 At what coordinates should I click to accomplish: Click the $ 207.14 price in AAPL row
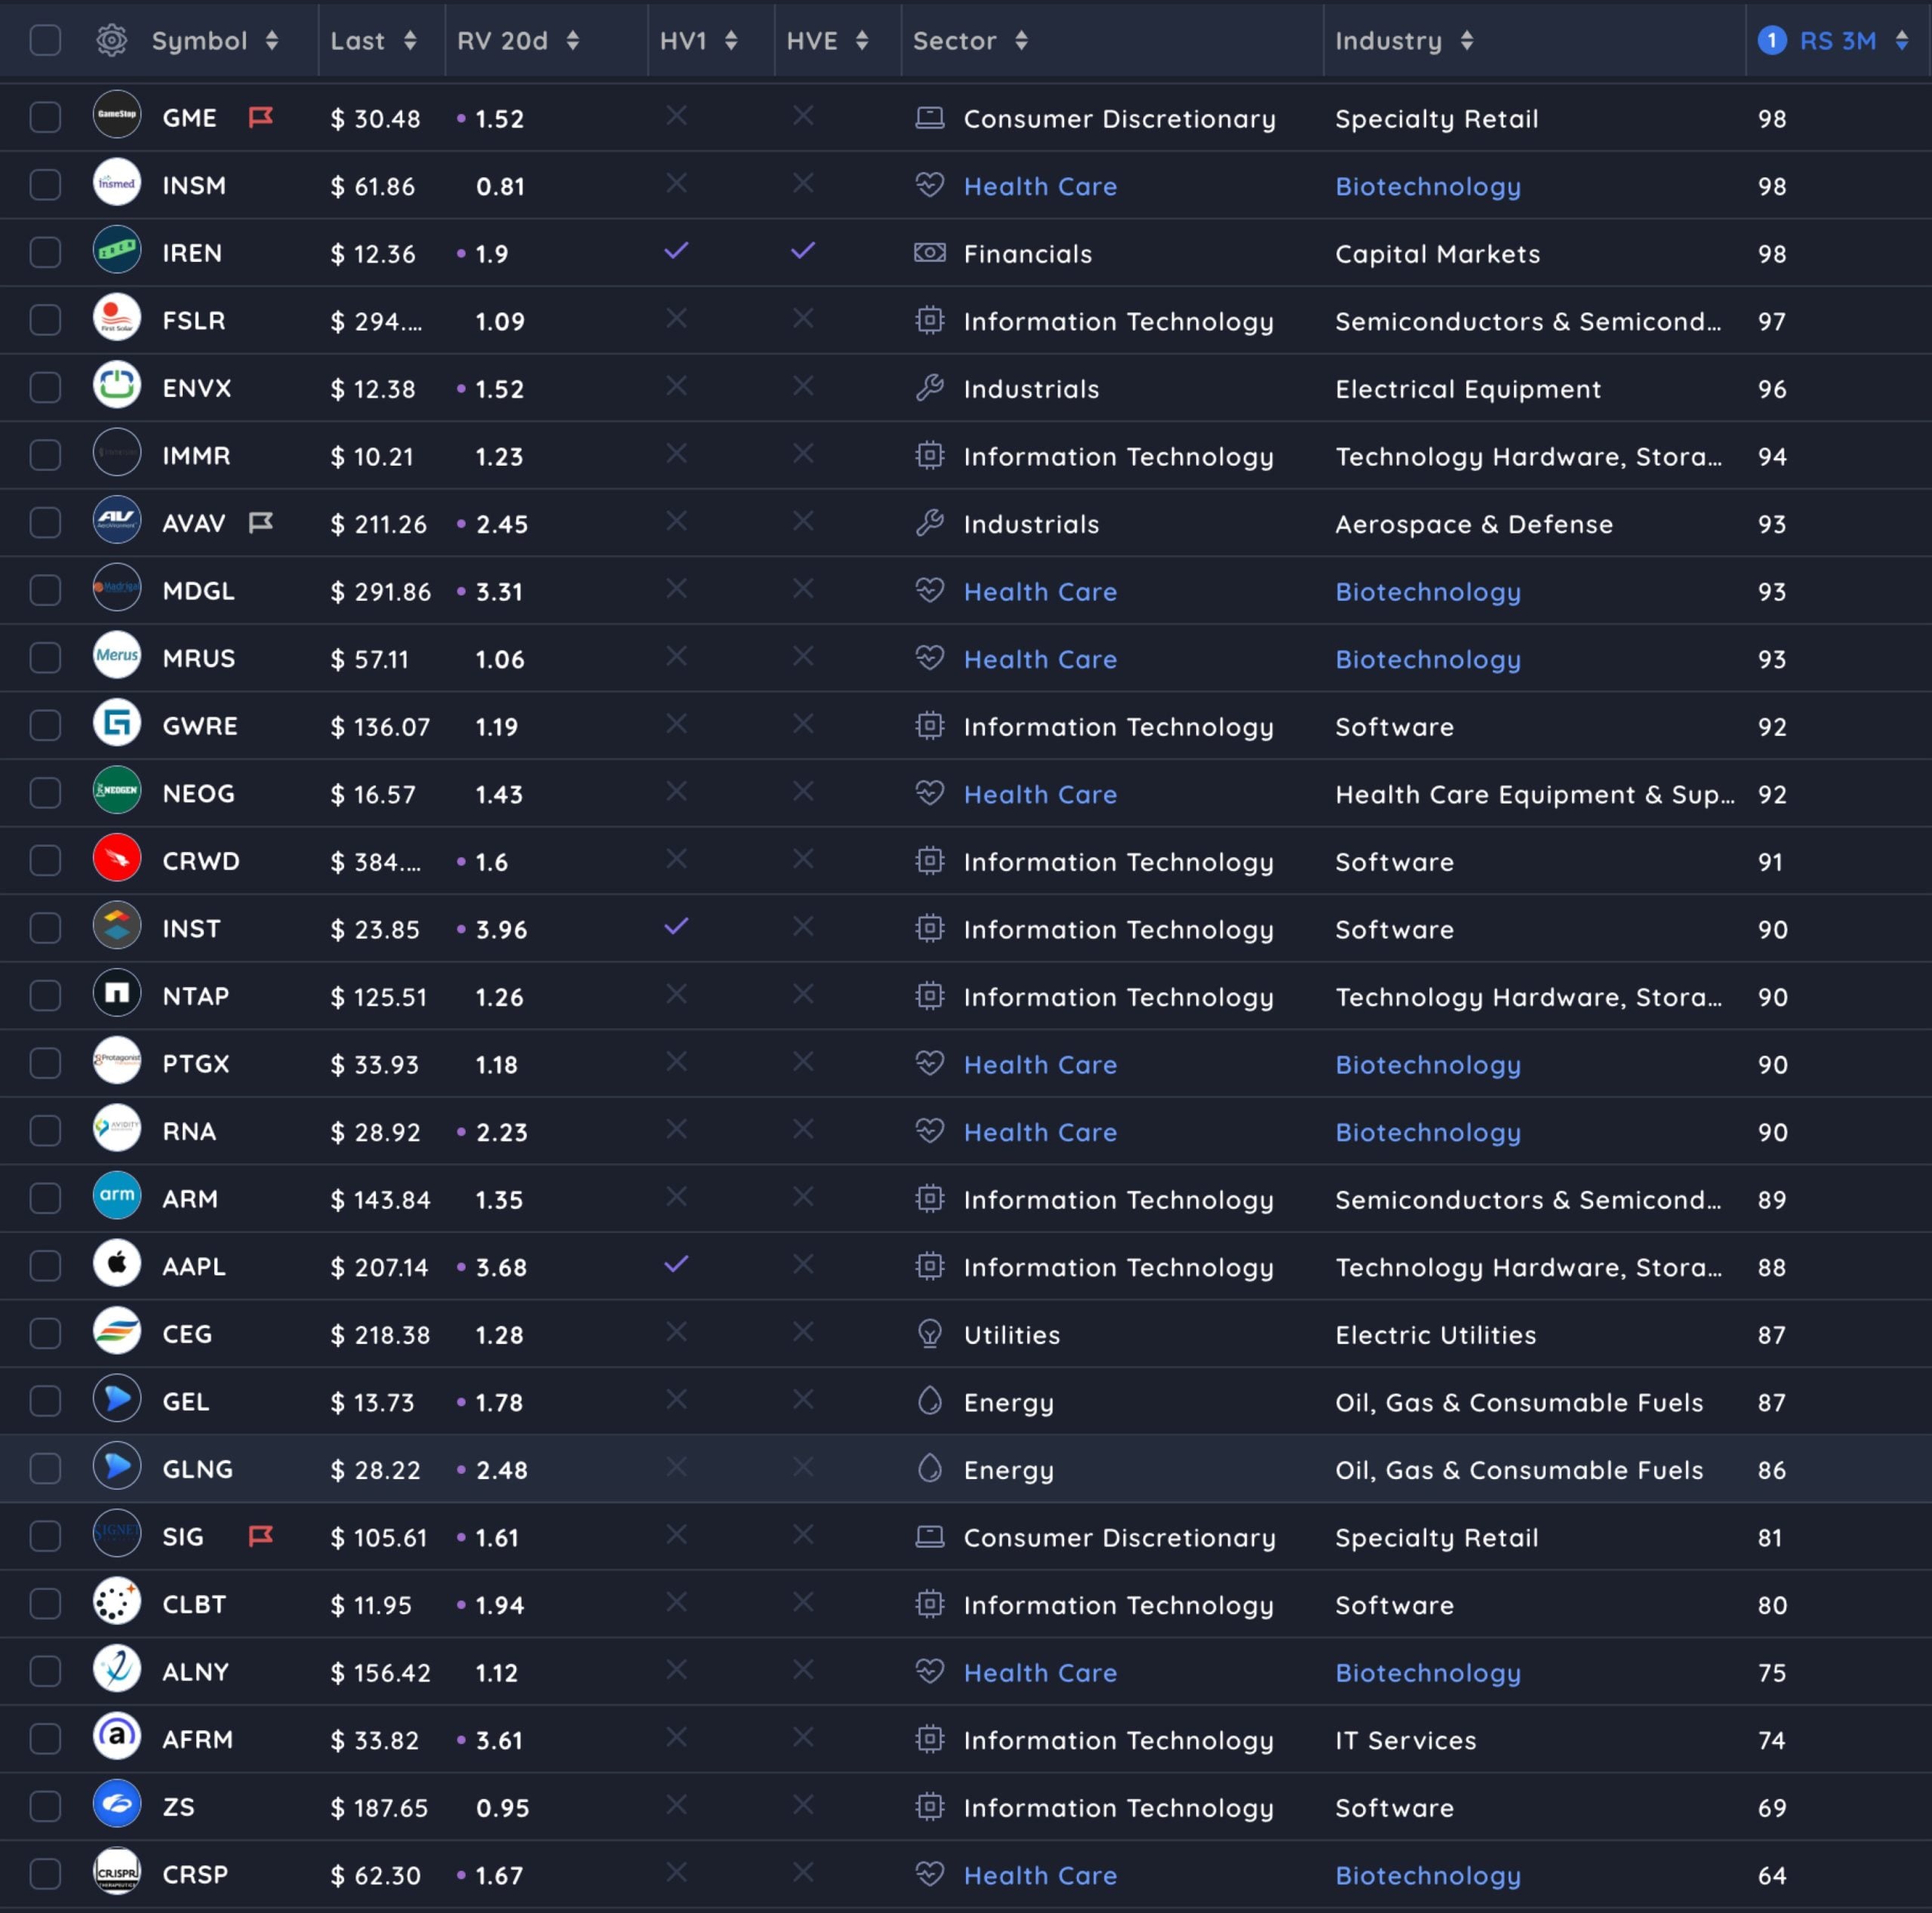[379, 1267]
